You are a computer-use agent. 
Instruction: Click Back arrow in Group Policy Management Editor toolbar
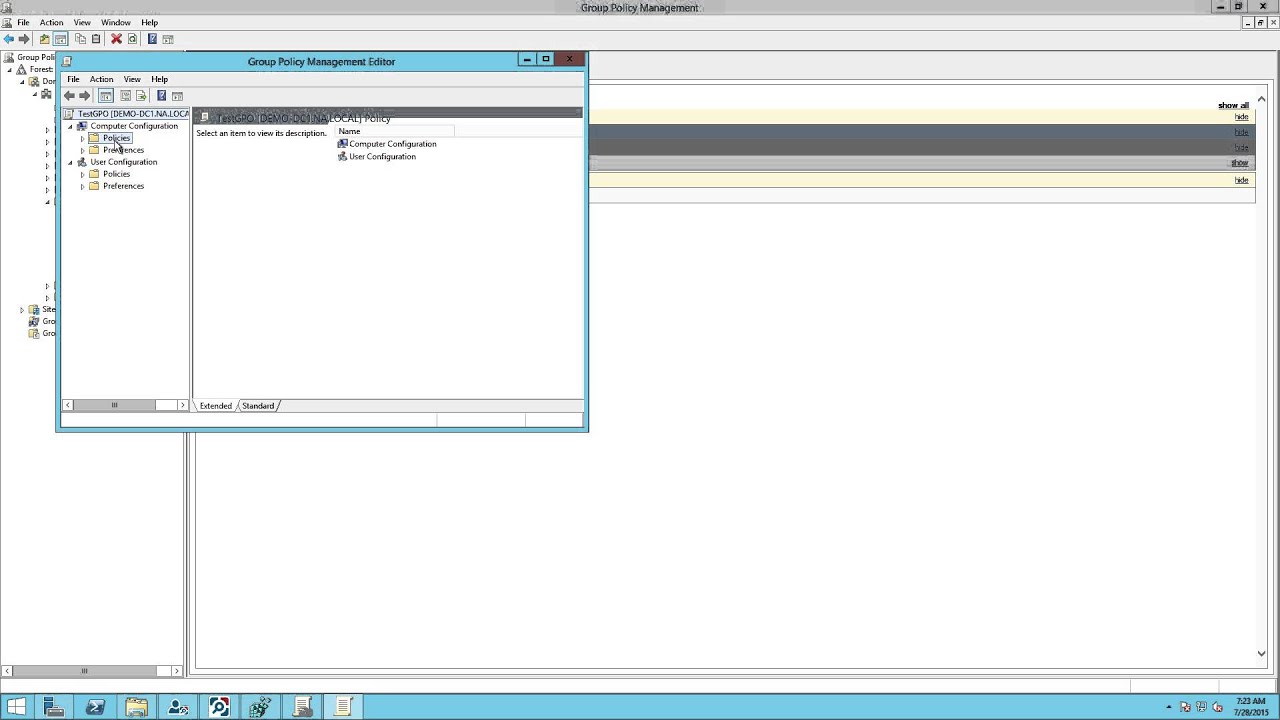[x=69, y=96]
